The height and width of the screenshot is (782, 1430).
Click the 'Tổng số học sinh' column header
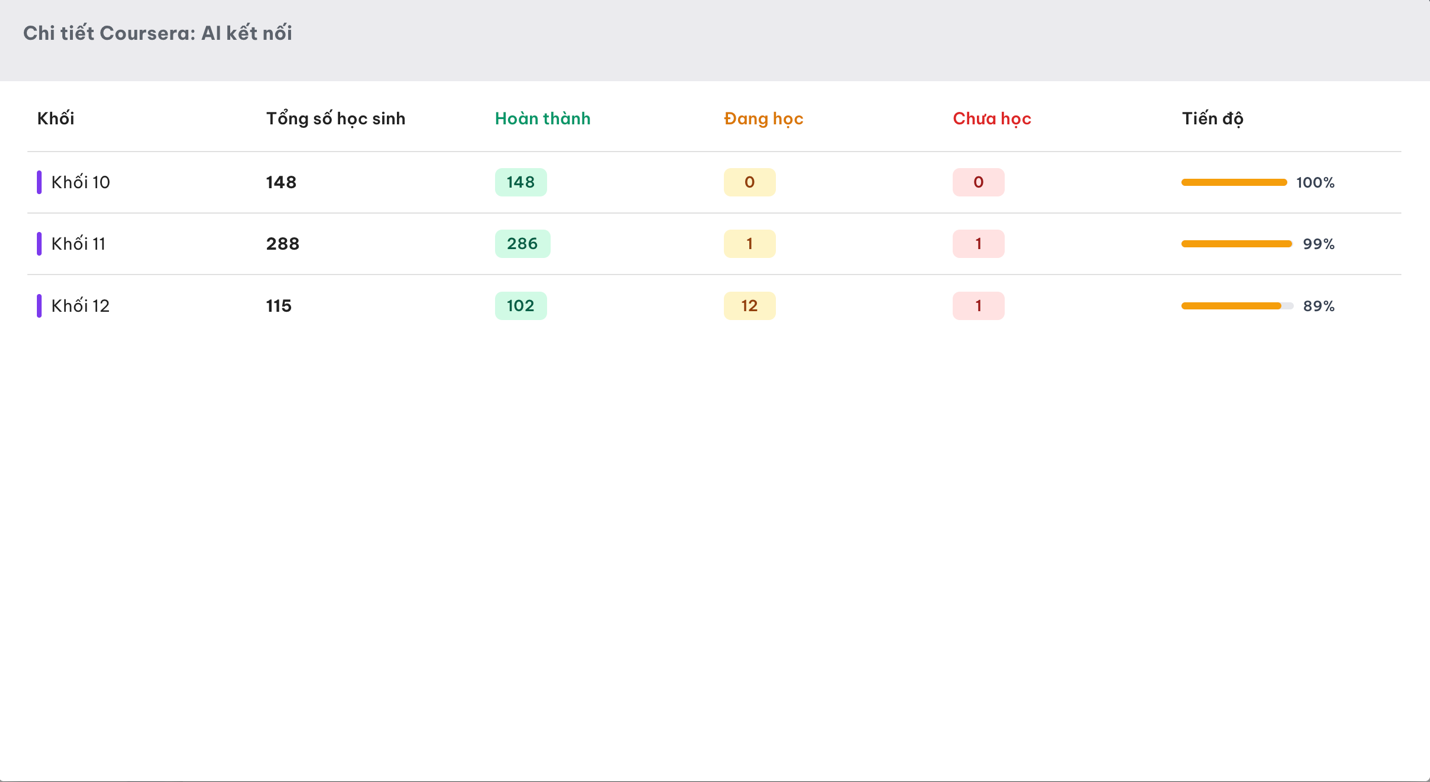coord(336,119)
